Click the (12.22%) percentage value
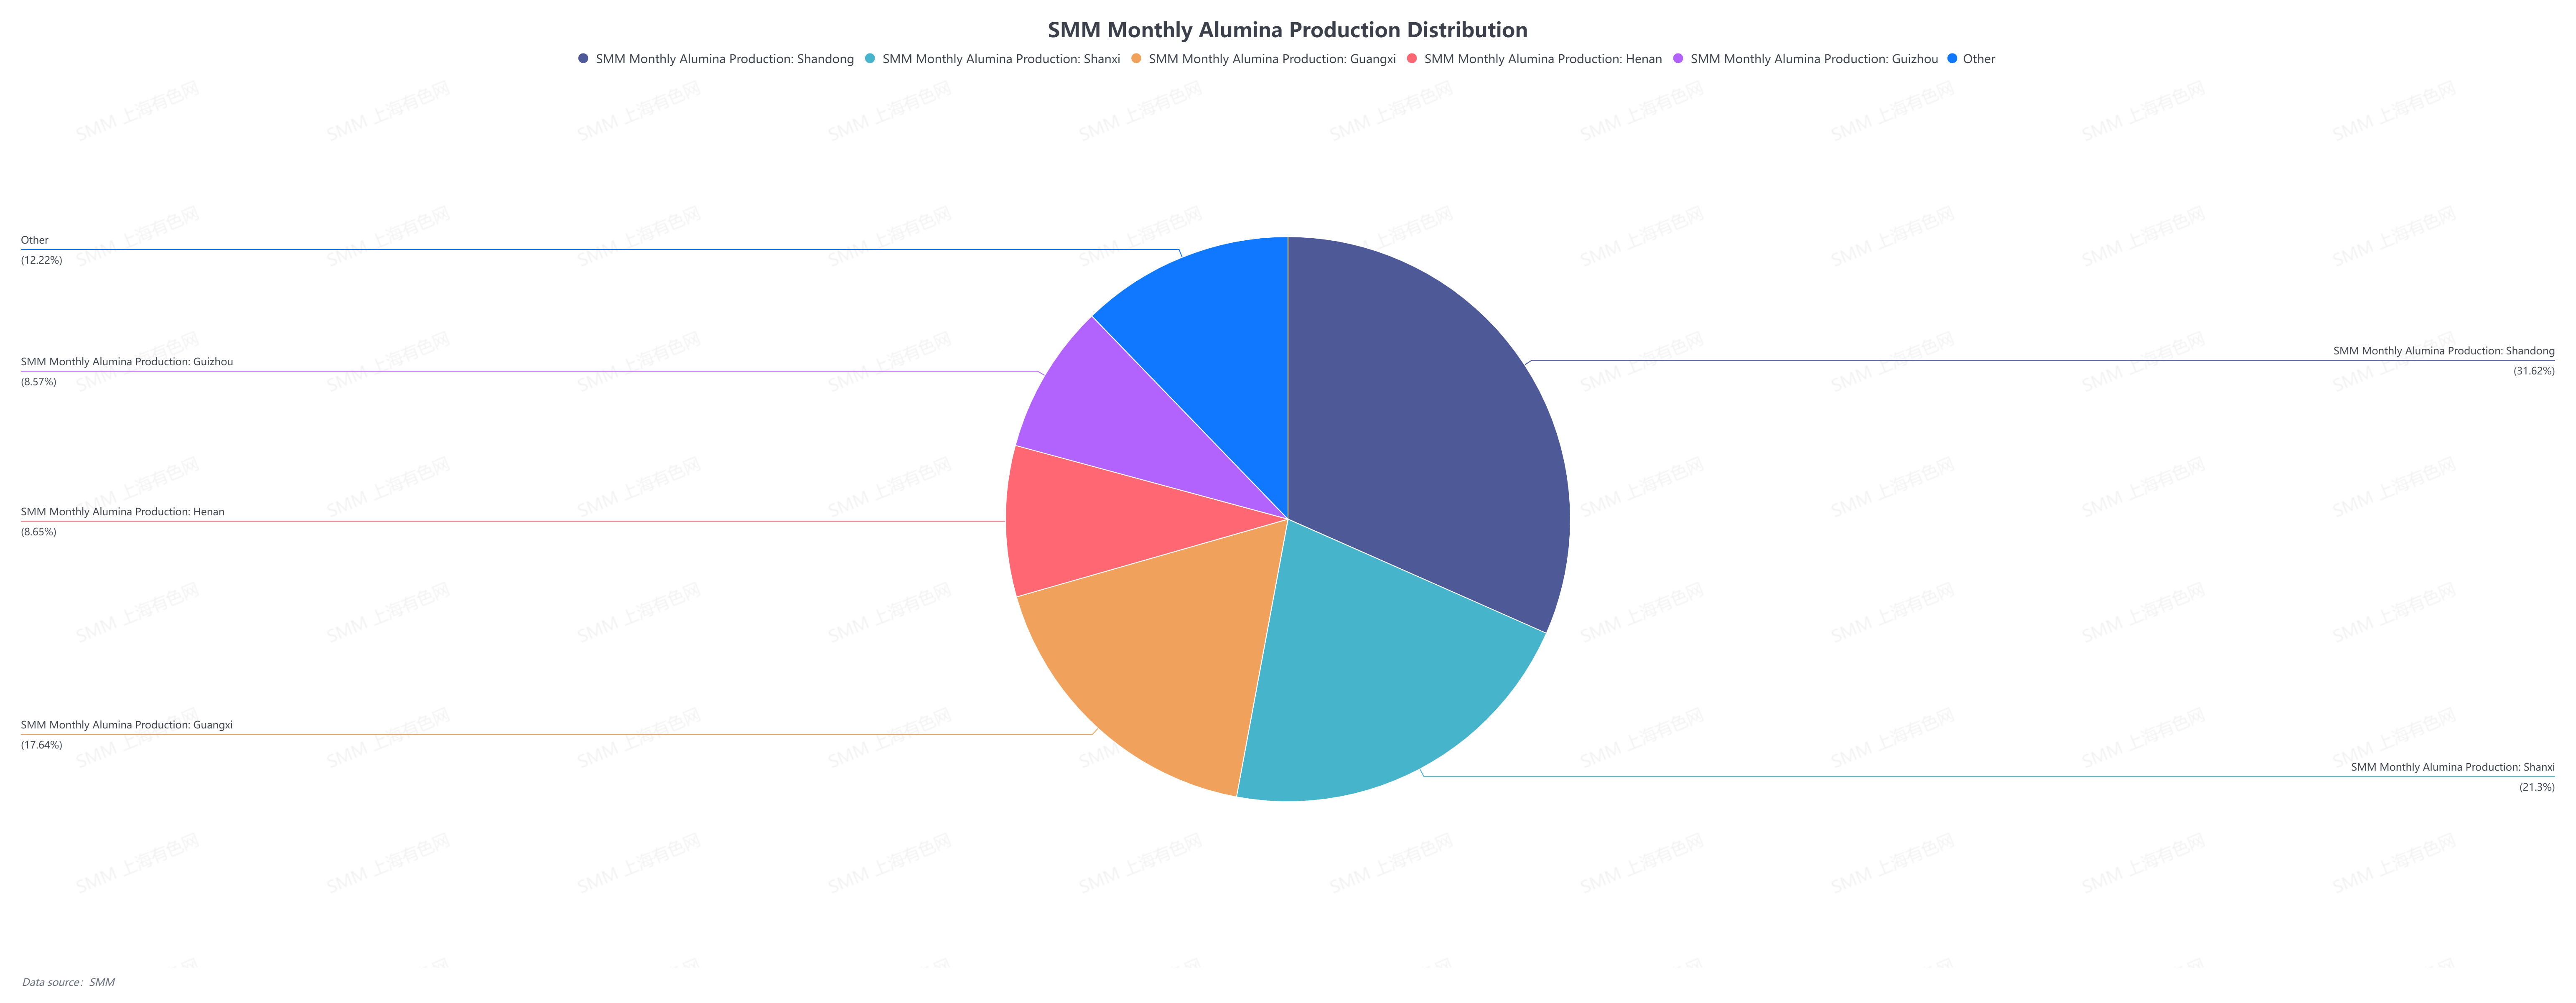Screen dimensions: 2576x1003 [42, 260]
